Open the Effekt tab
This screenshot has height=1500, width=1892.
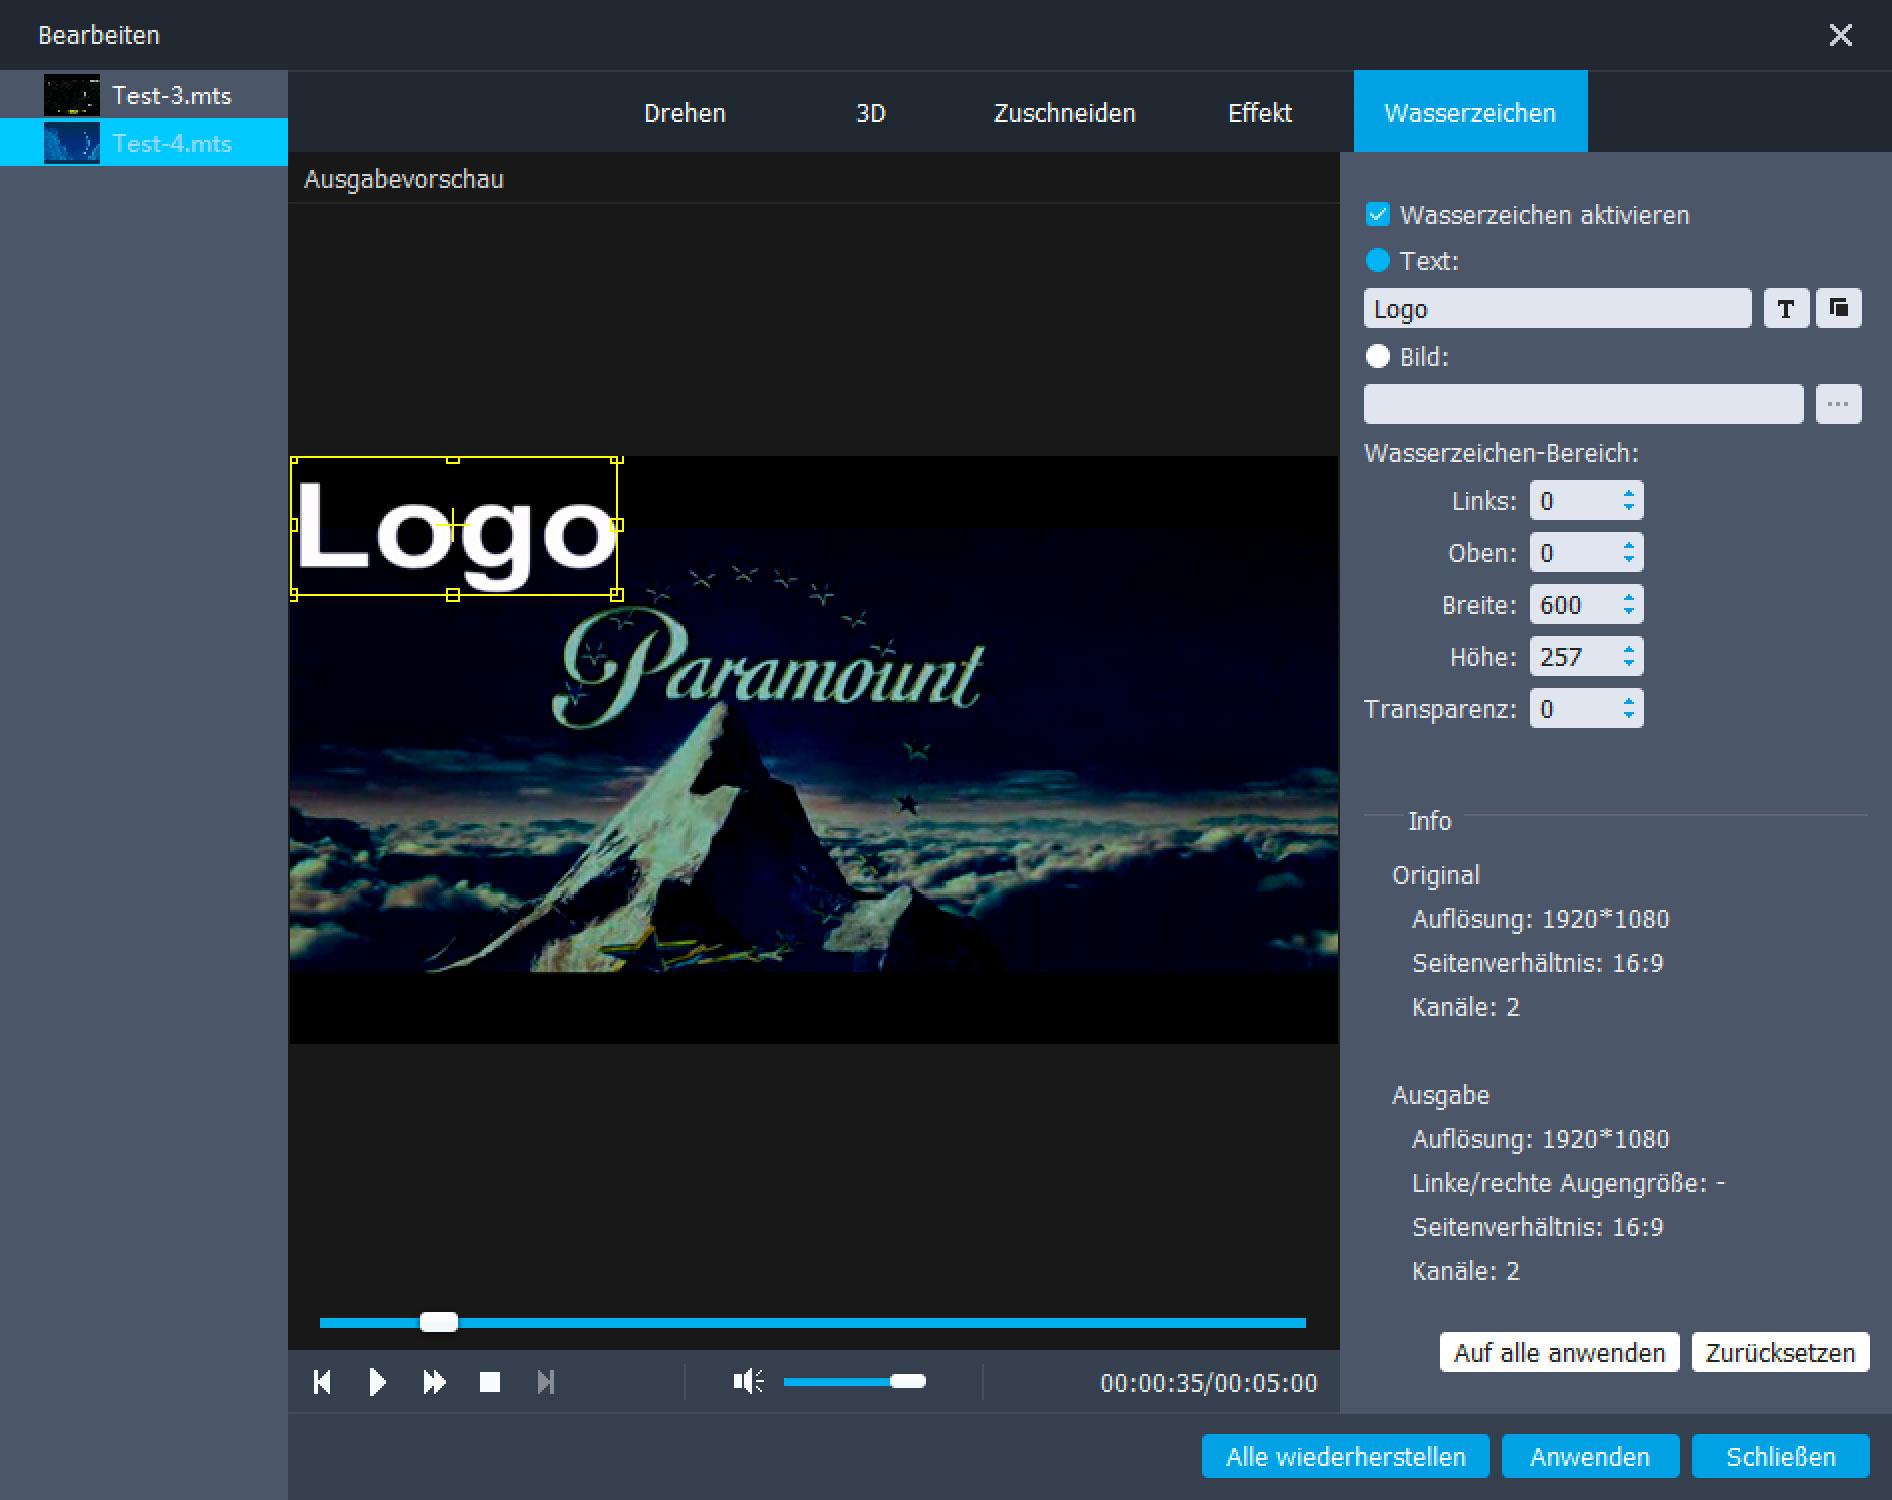tap(1260, 113)
